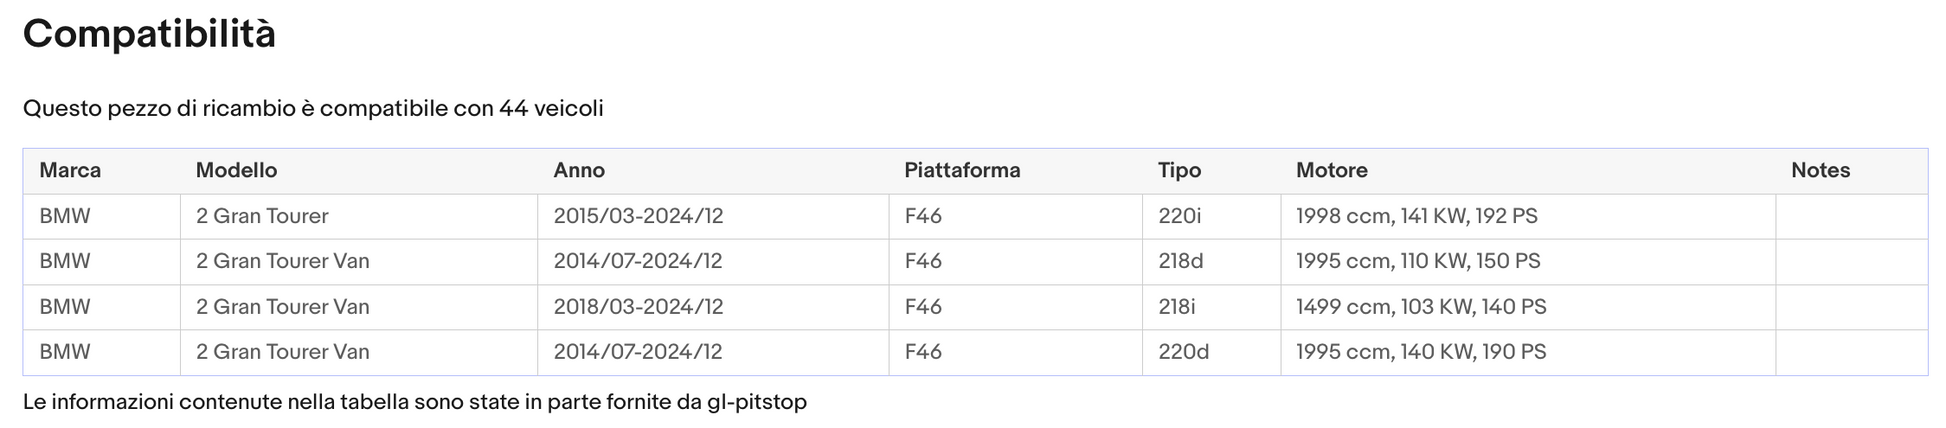Image resolution: width=1946 pixels, height=428 pixels.
Task: Select the 220d type cell
Action: tap(1211, 352)
